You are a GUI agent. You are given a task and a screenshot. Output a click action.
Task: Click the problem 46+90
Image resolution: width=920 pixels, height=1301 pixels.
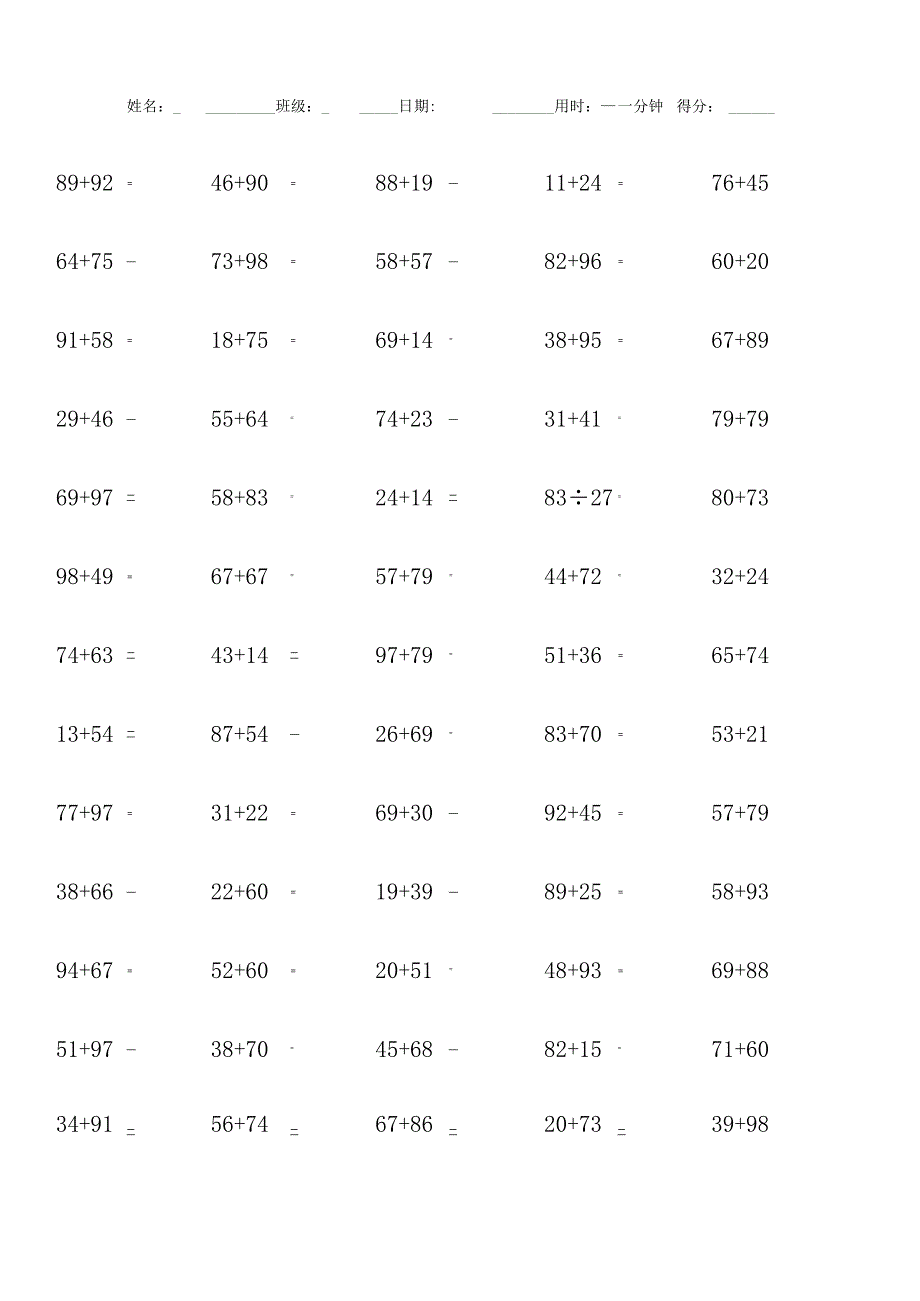(x=240, y=183)
